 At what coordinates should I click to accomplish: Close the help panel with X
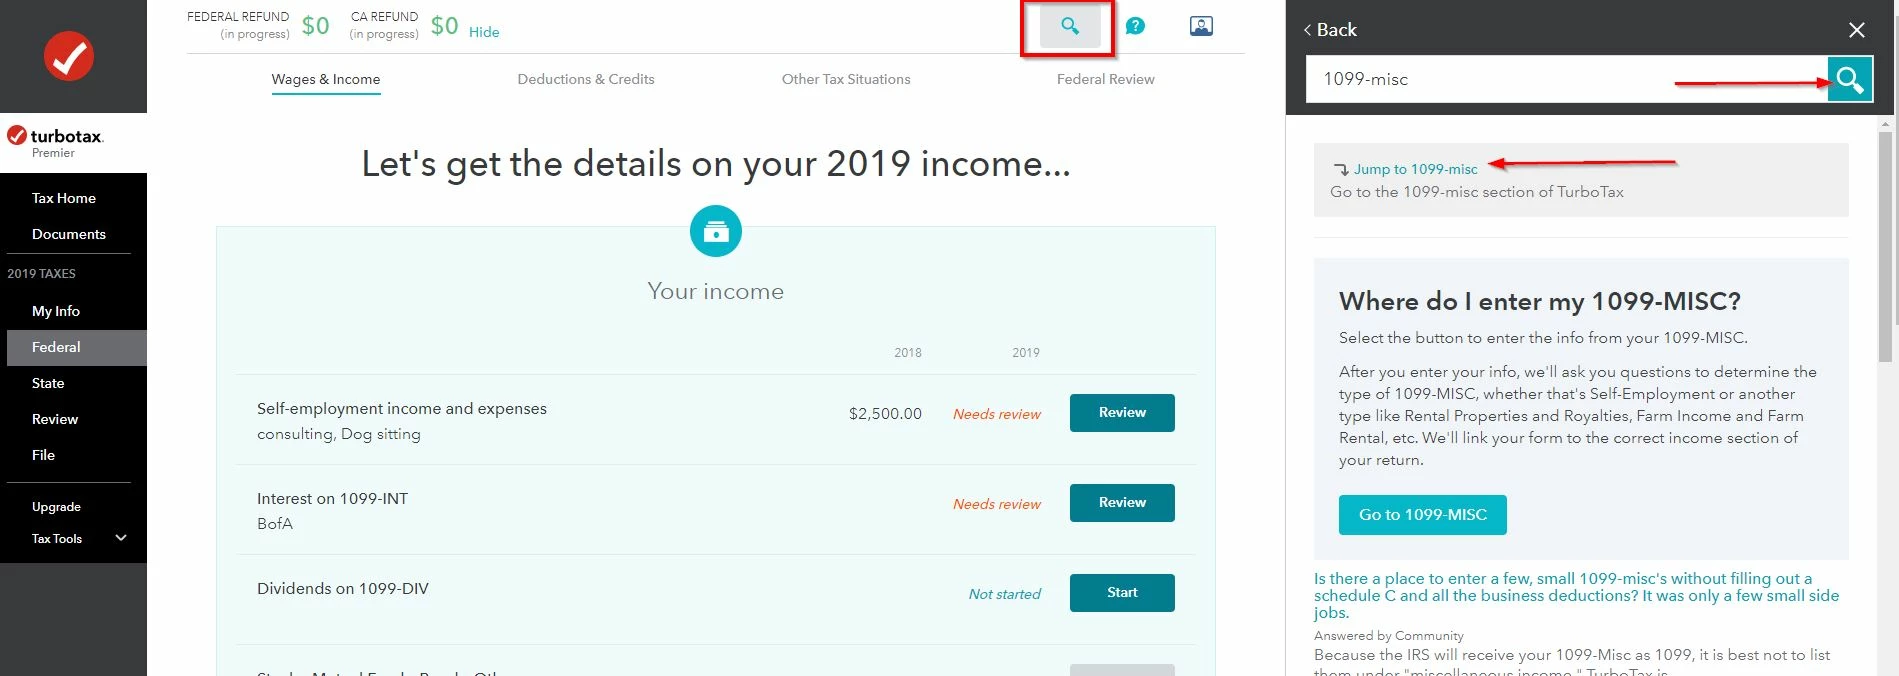[1857, 30]
